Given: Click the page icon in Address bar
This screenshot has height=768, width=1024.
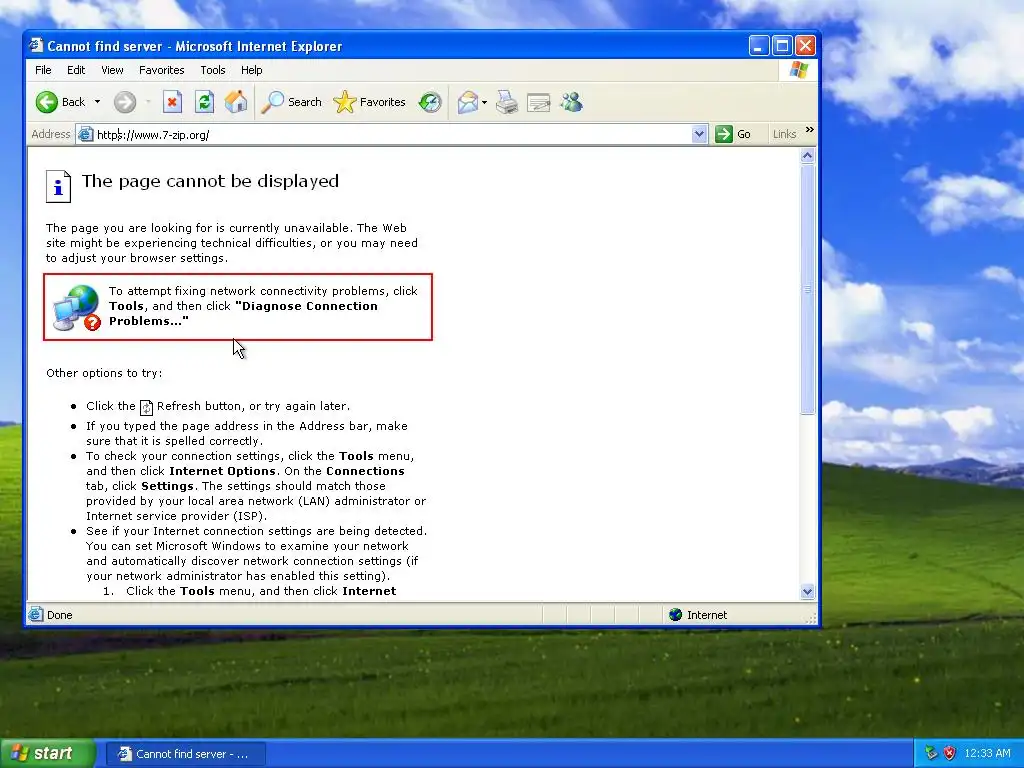Looking at the screenshot, I should [86, 135].
